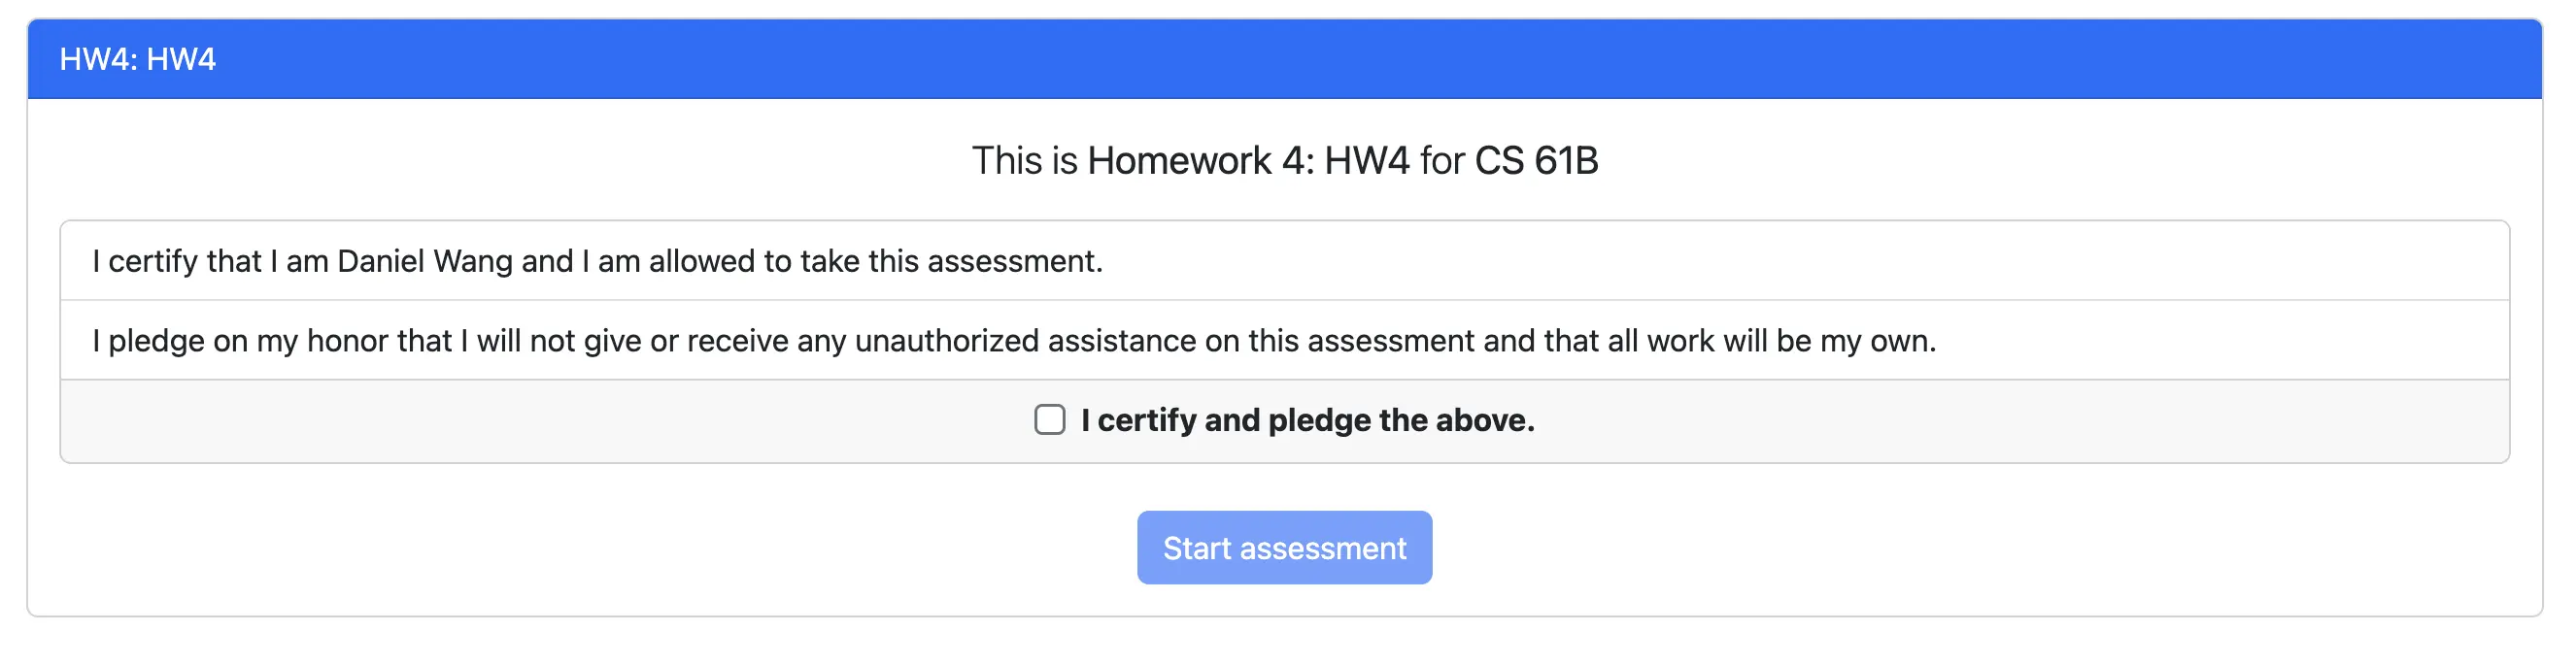
Task: Click blank area right of the identity statement
Action: (x=1800, y=261)
